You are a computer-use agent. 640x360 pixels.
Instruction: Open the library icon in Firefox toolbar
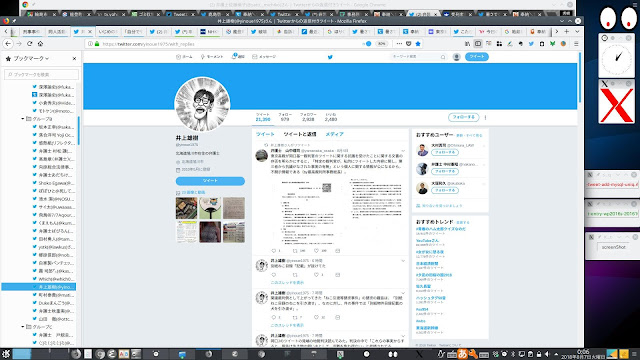tap(467, 44)
